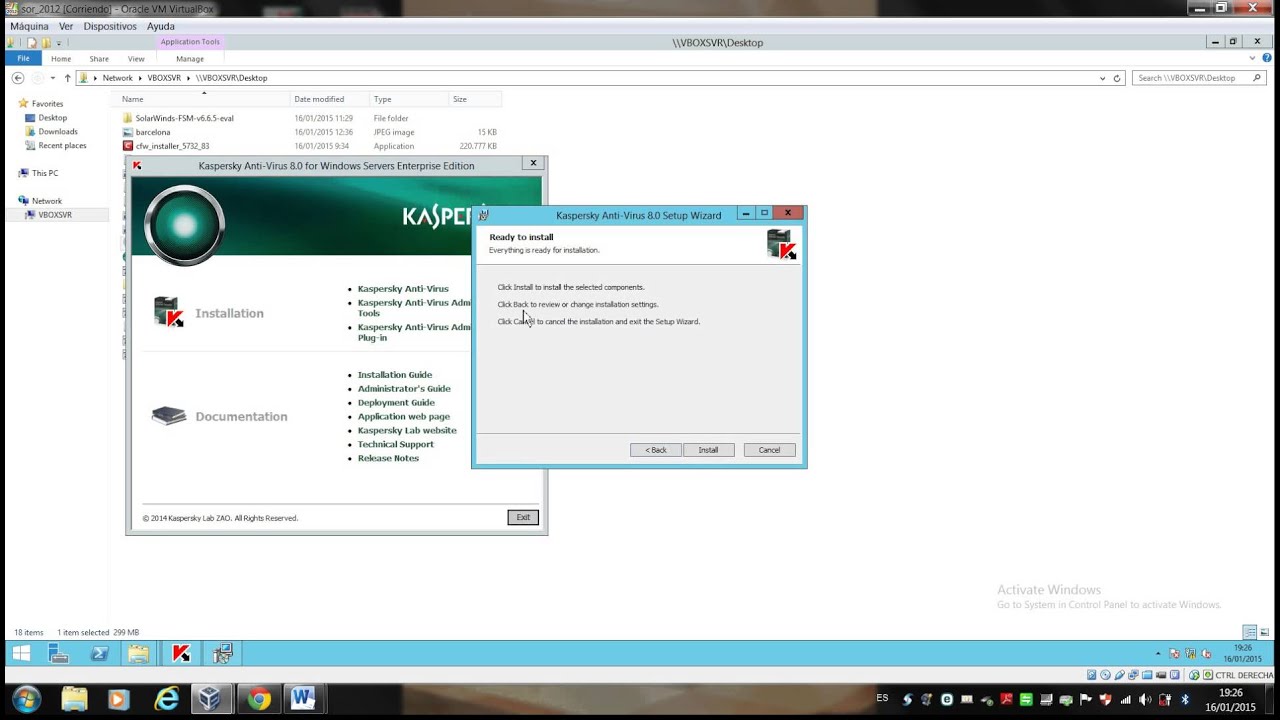Open VirtualBox Máquina menu
1280x720 pixels.
point(29,26)
